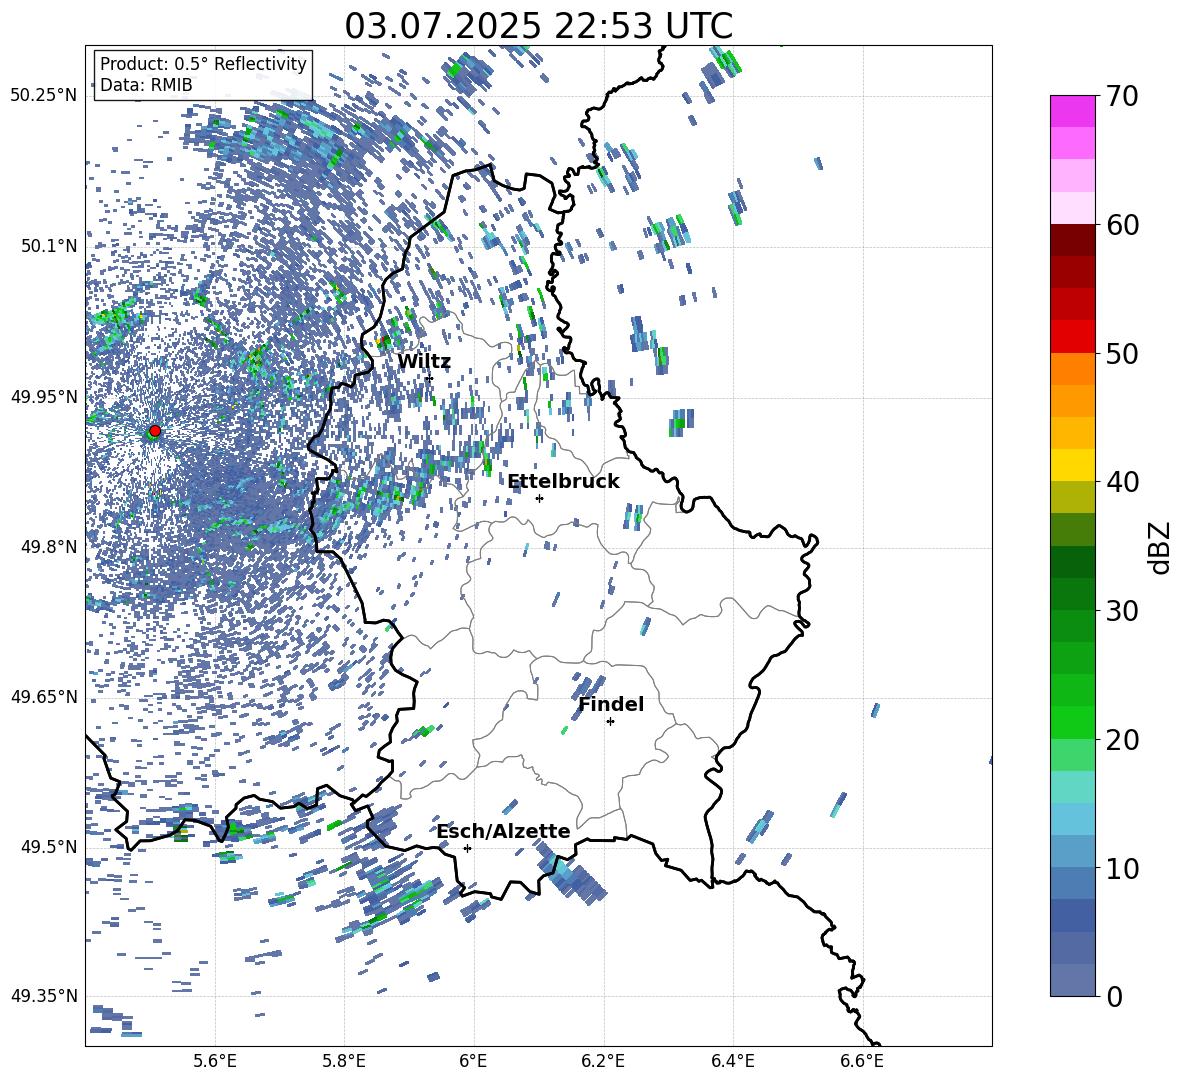Click the top magenta colorbar band

[1073, 112]
